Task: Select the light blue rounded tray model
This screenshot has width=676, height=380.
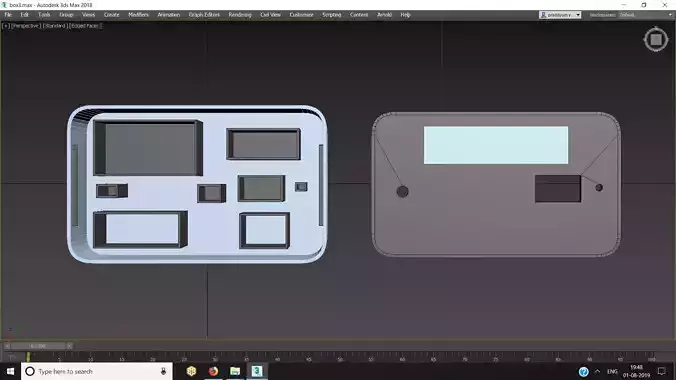Action: point(197,184)
